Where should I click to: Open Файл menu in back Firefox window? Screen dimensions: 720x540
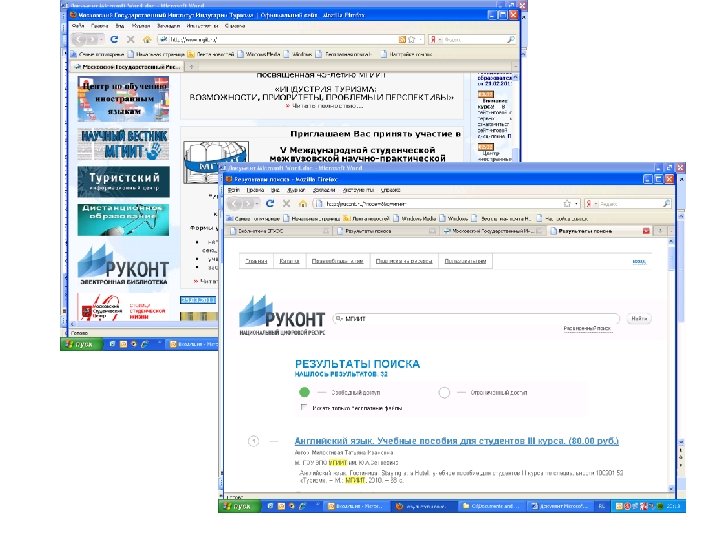[x=78, y=26]
